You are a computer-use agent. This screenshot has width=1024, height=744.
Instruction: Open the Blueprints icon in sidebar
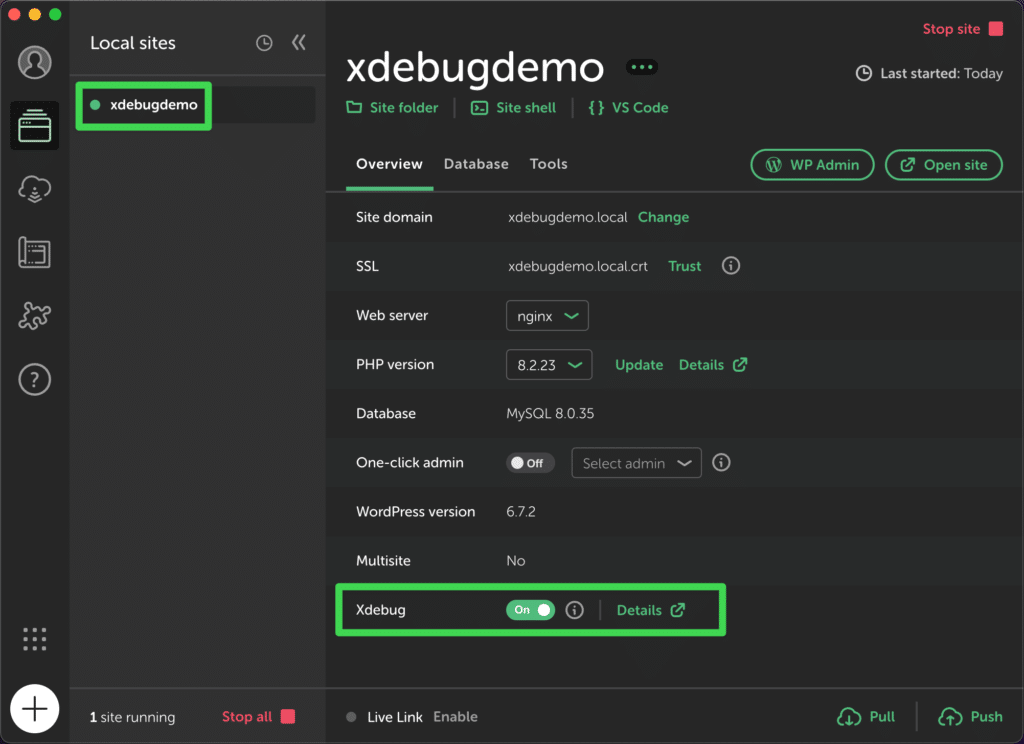tap(35, 252)
